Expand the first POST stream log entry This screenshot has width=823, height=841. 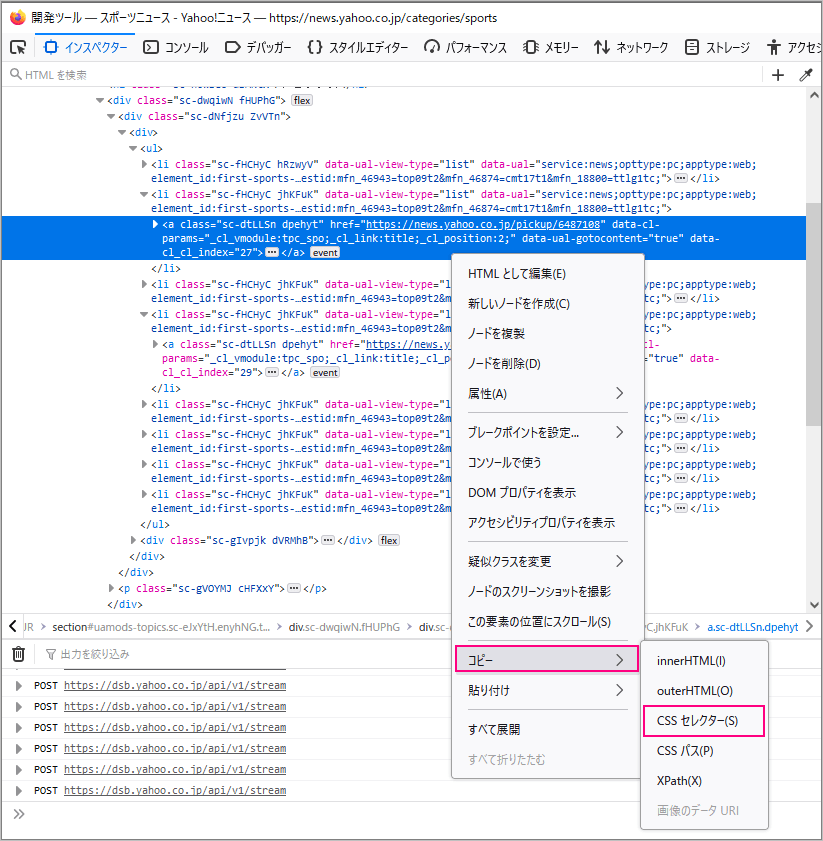[x=19, y=685]
